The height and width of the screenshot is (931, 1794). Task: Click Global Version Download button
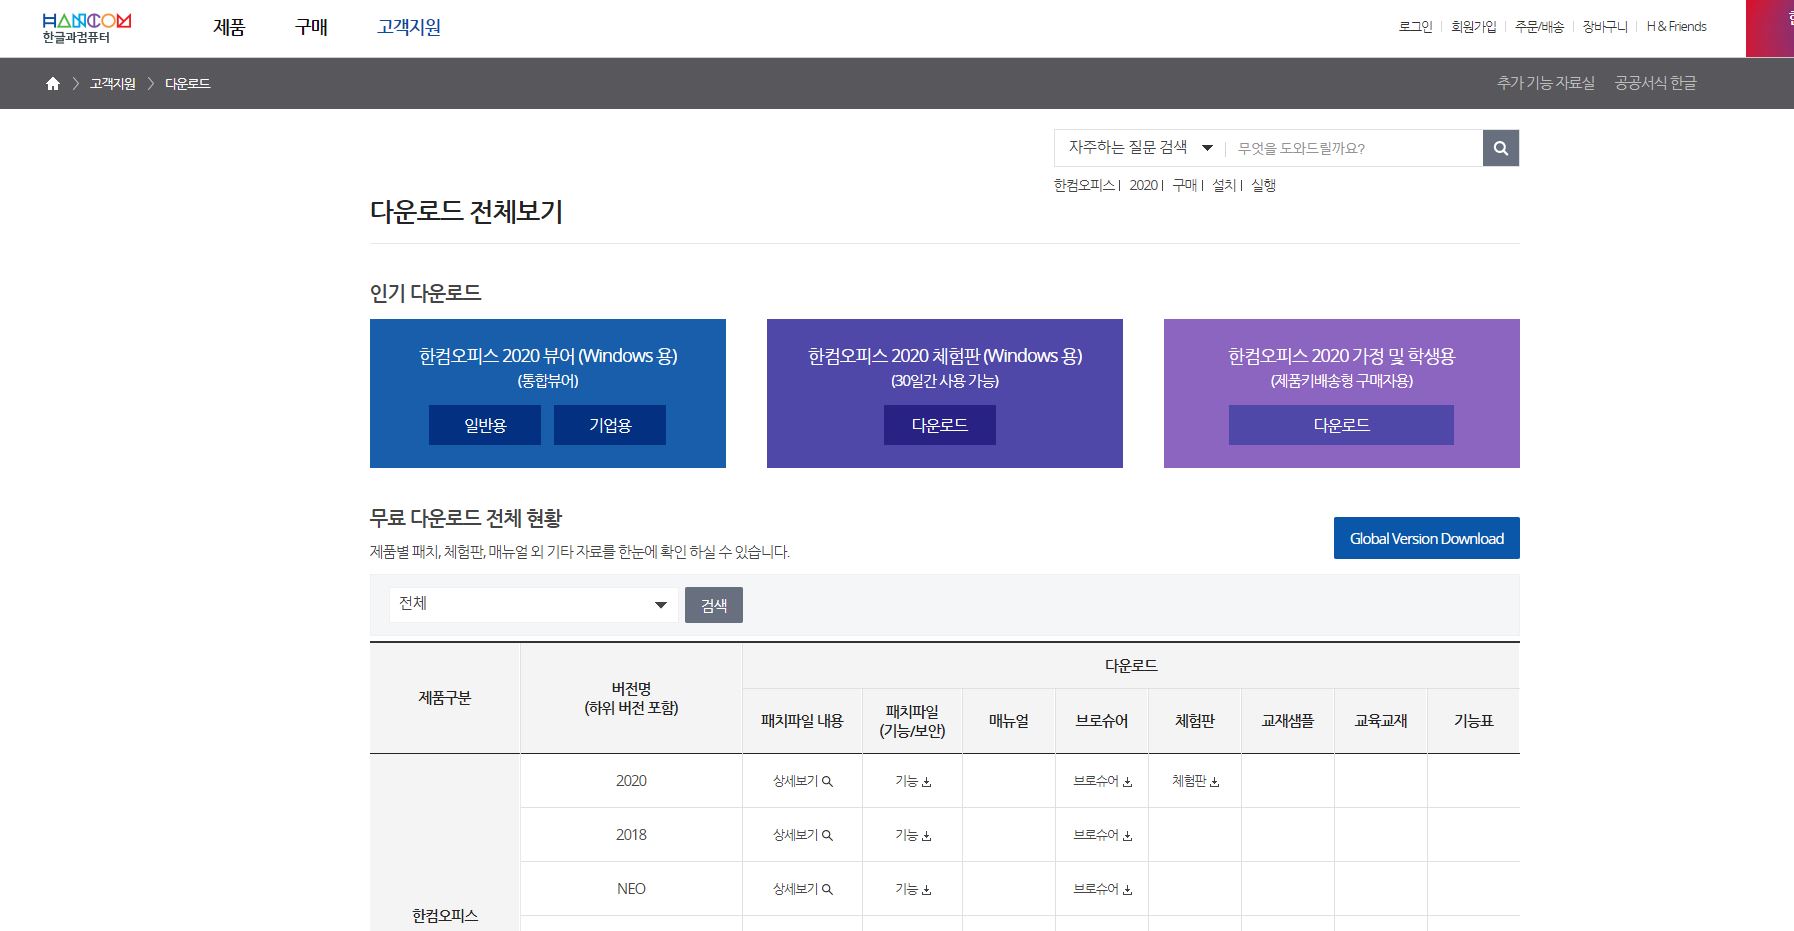1427,538
